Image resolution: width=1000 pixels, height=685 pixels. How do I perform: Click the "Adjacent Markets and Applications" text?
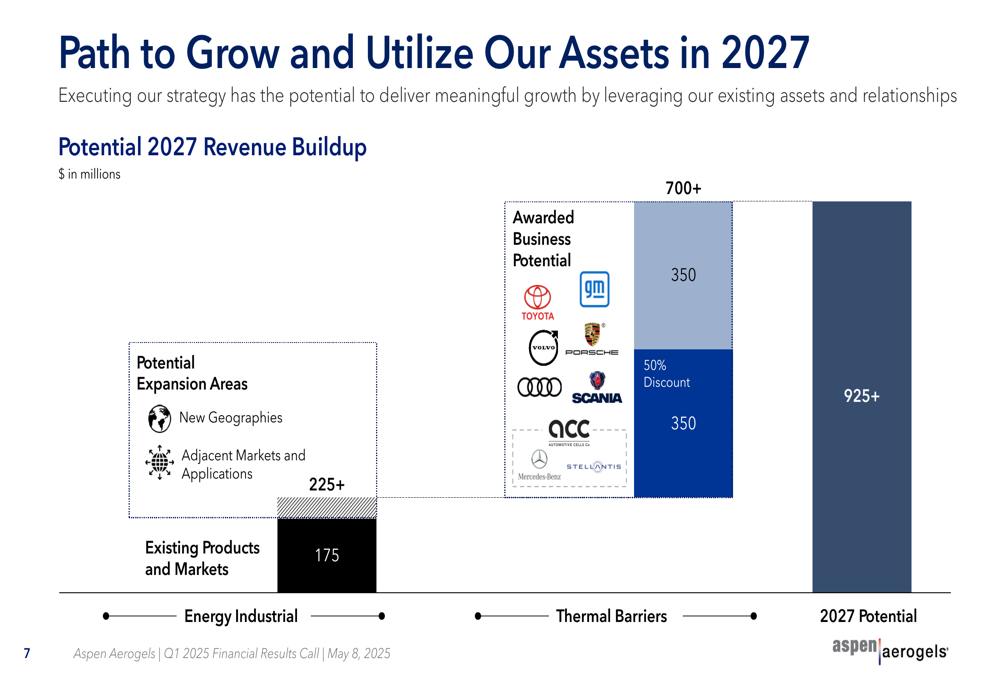(244, 464)
